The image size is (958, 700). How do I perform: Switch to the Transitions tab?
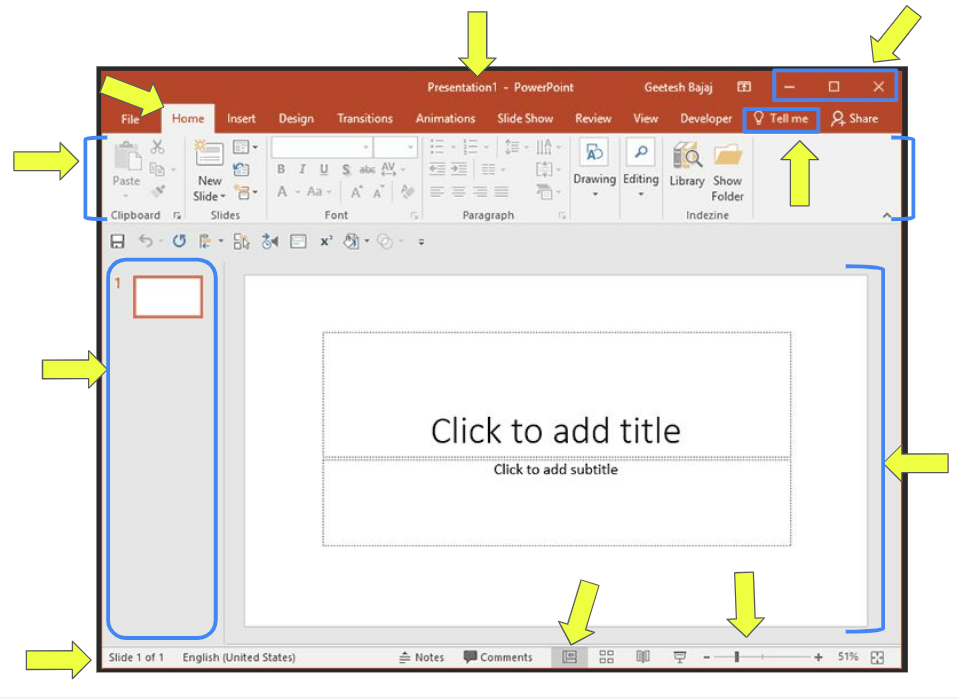pyautogui.click(x=365, y=118)
